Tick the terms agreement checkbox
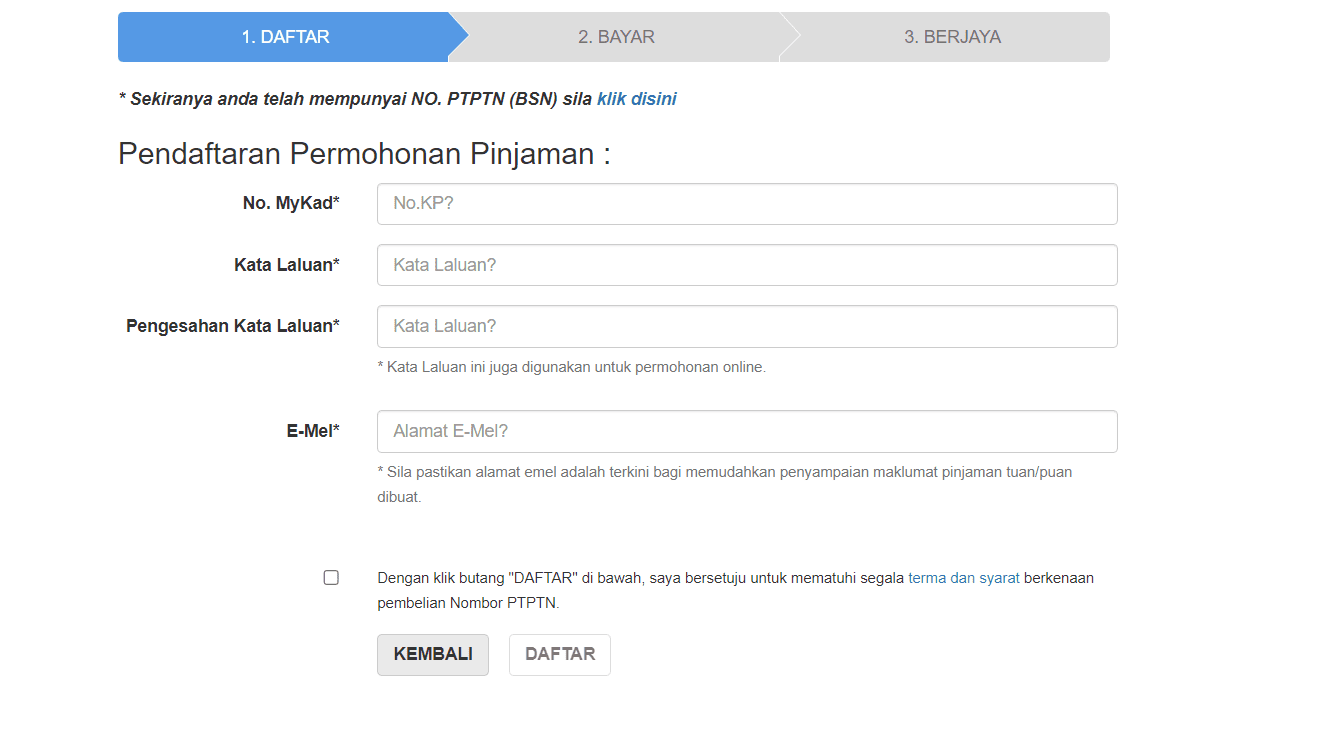 [331, 577]
